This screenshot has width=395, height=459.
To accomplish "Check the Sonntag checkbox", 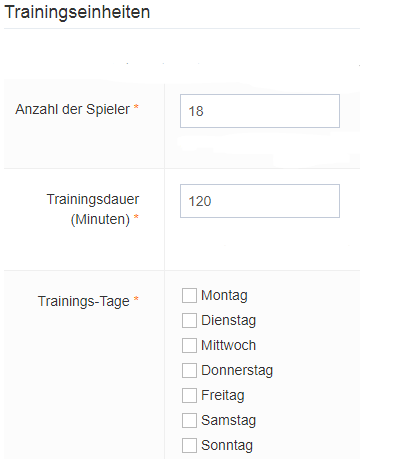I will point(189,445).
